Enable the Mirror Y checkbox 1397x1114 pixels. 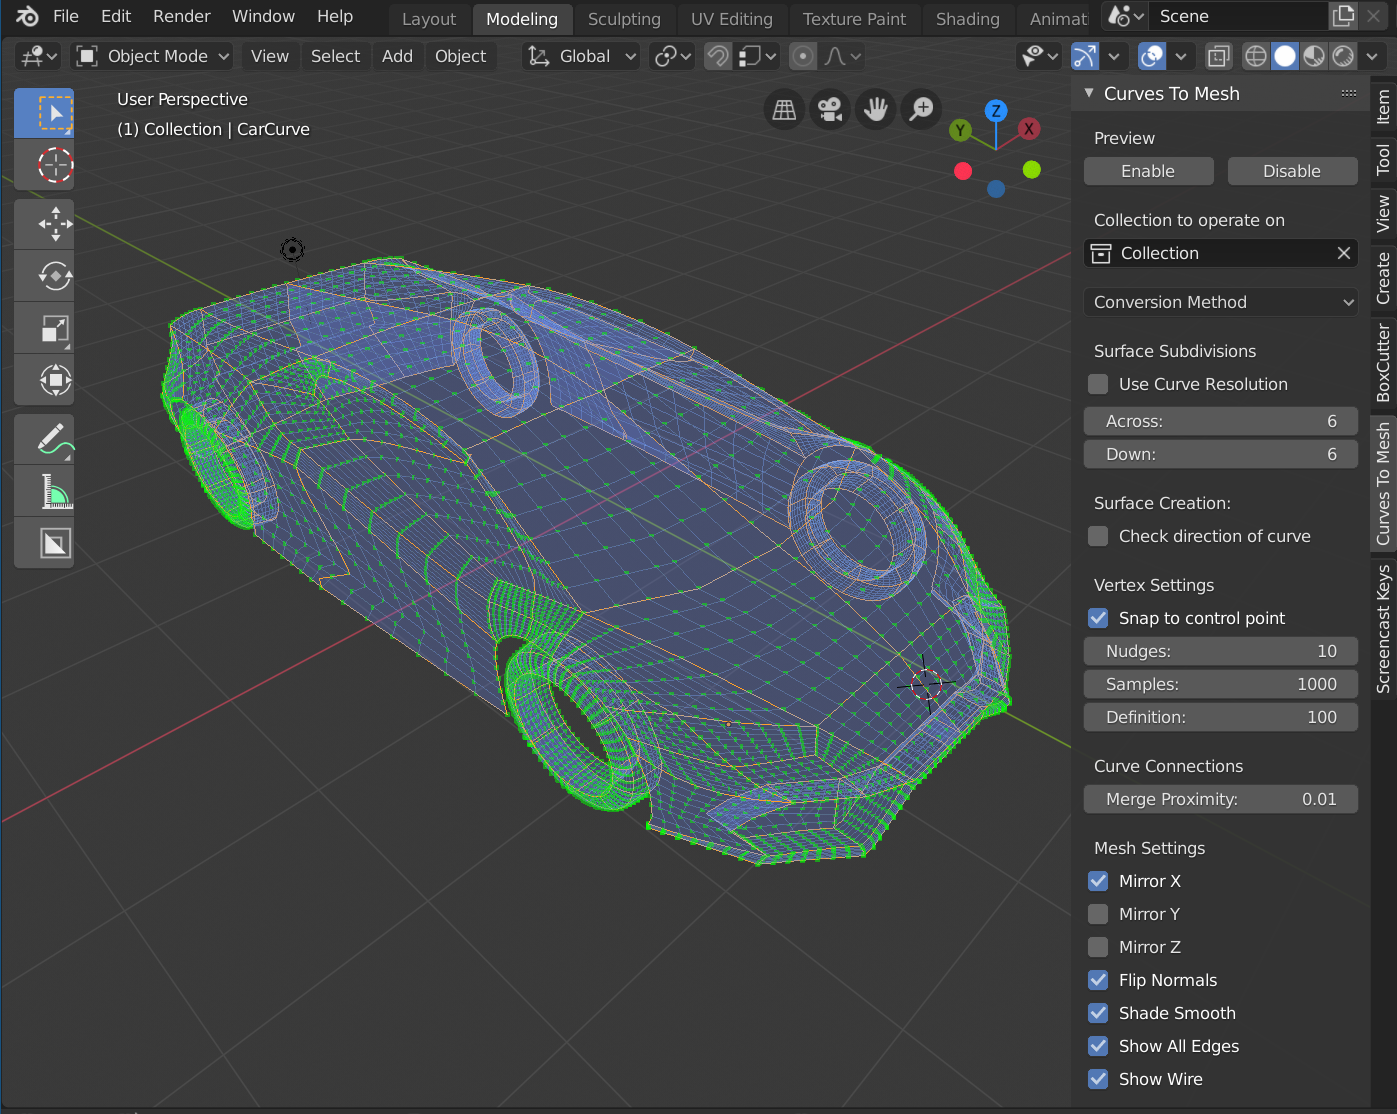[x=1097, y=913]
